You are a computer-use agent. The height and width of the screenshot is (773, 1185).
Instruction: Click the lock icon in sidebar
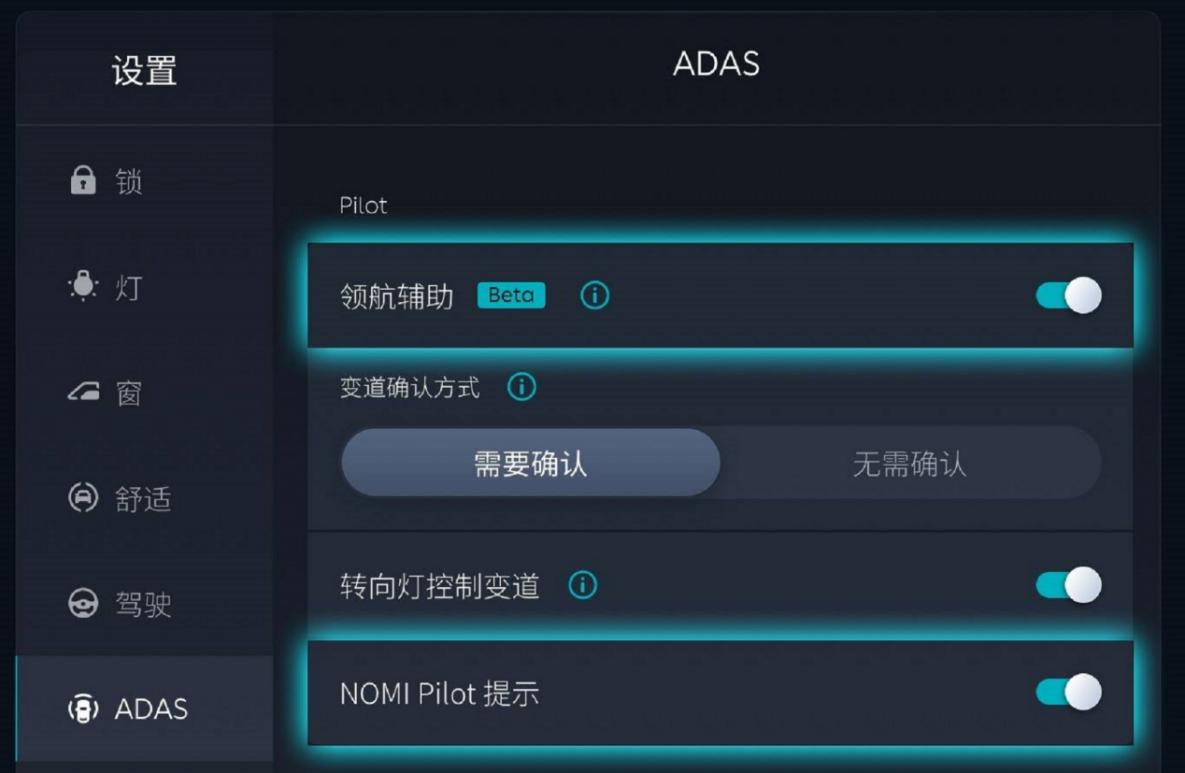pos(83,181)
